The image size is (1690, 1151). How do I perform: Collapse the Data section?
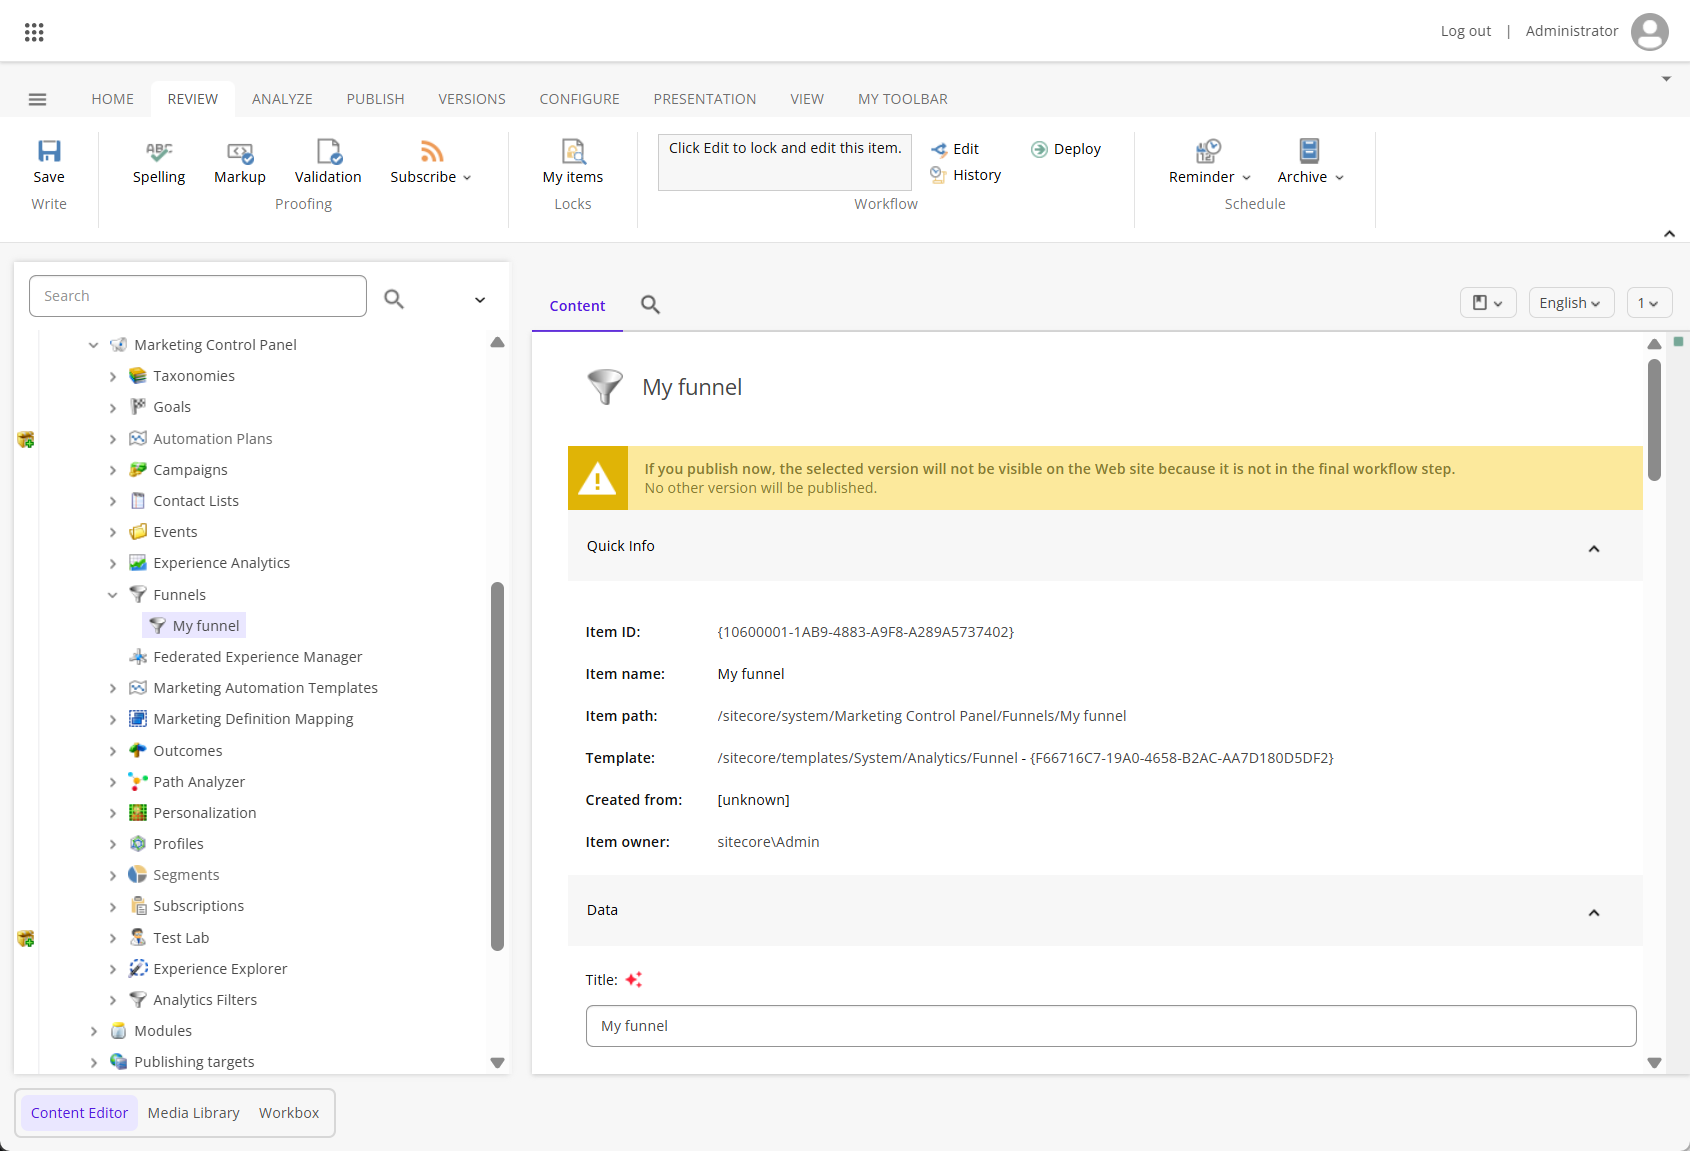click(x=1594, y=912)
